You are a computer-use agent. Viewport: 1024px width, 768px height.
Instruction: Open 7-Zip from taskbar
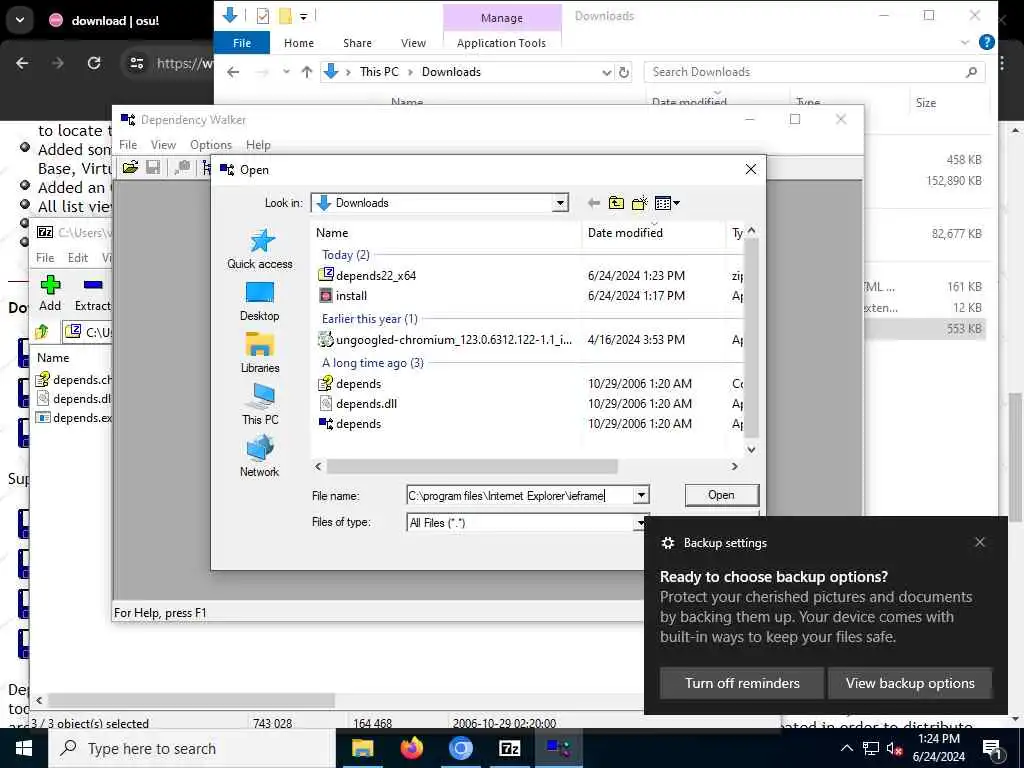coord(509,748)
